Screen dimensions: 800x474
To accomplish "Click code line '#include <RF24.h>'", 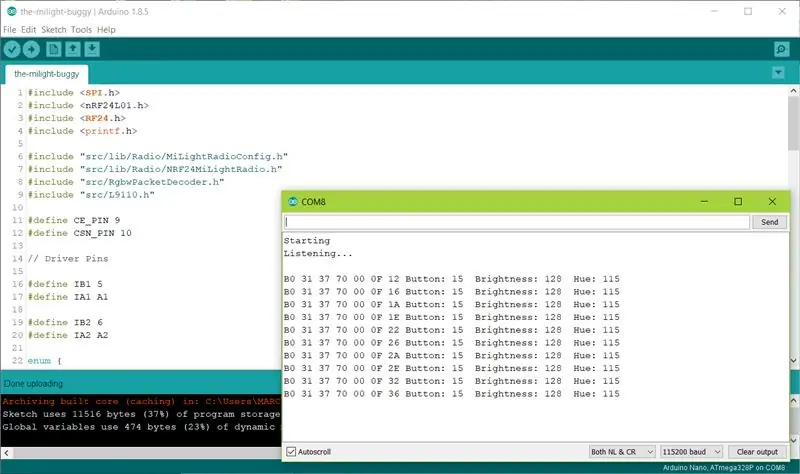I will [x=77, y=118].
